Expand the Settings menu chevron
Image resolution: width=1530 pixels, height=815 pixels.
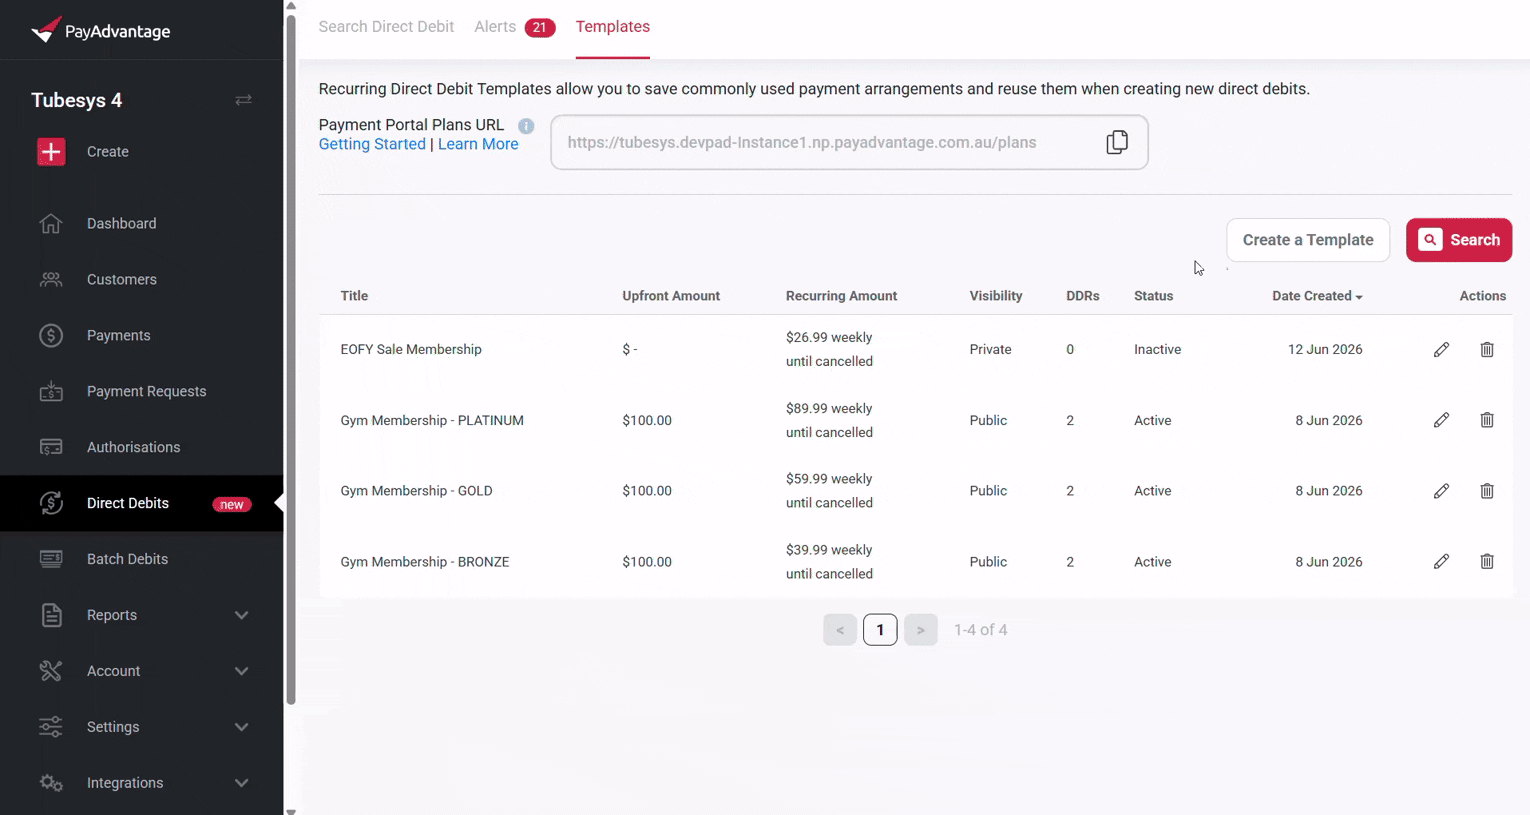pos(241,727)
